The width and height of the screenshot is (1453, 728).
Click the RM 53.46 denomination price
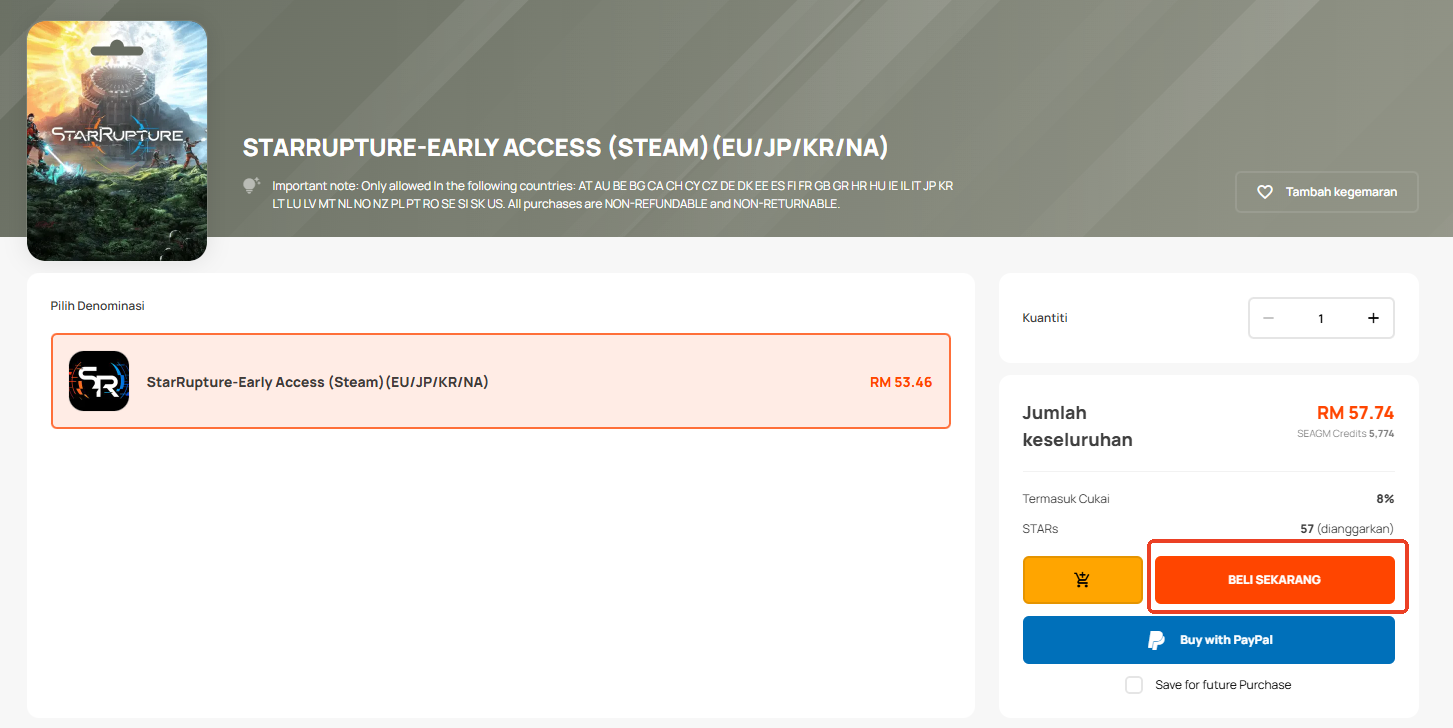900,382
